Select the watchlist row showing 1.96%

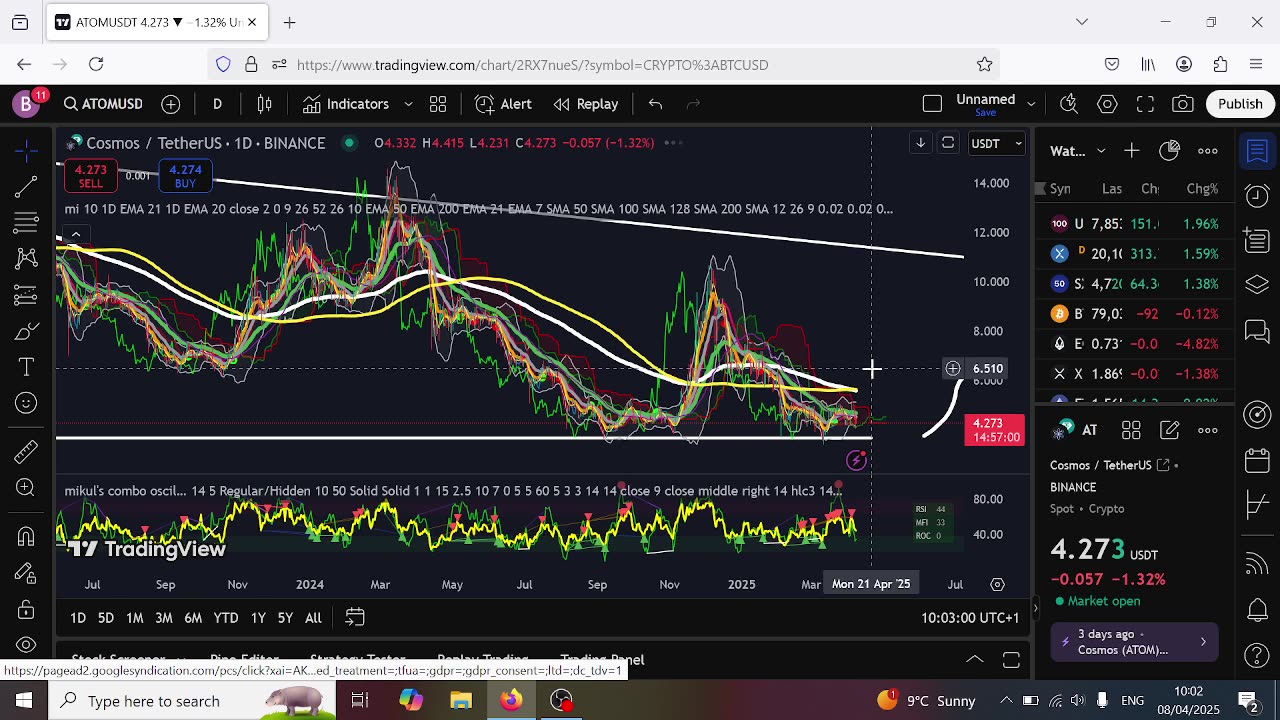pos(1135,224)
